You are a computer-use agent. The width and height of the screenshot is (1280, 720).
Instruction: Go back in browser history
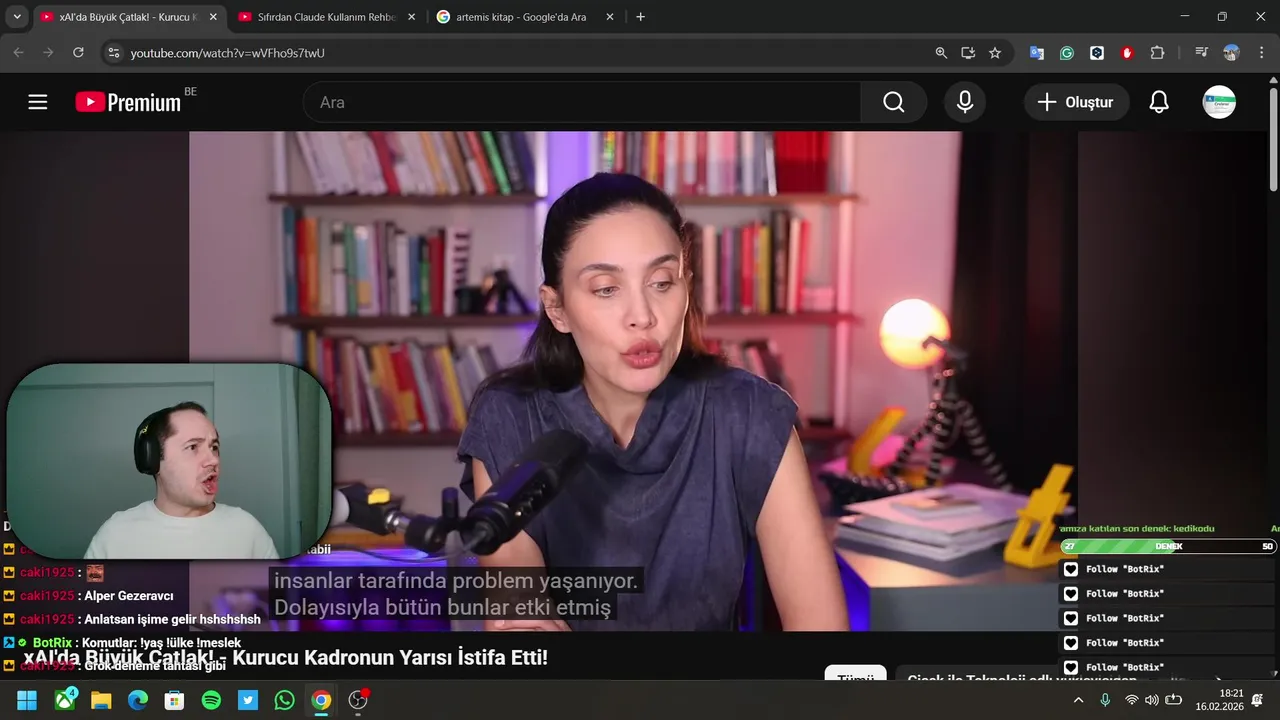[18, 53]
